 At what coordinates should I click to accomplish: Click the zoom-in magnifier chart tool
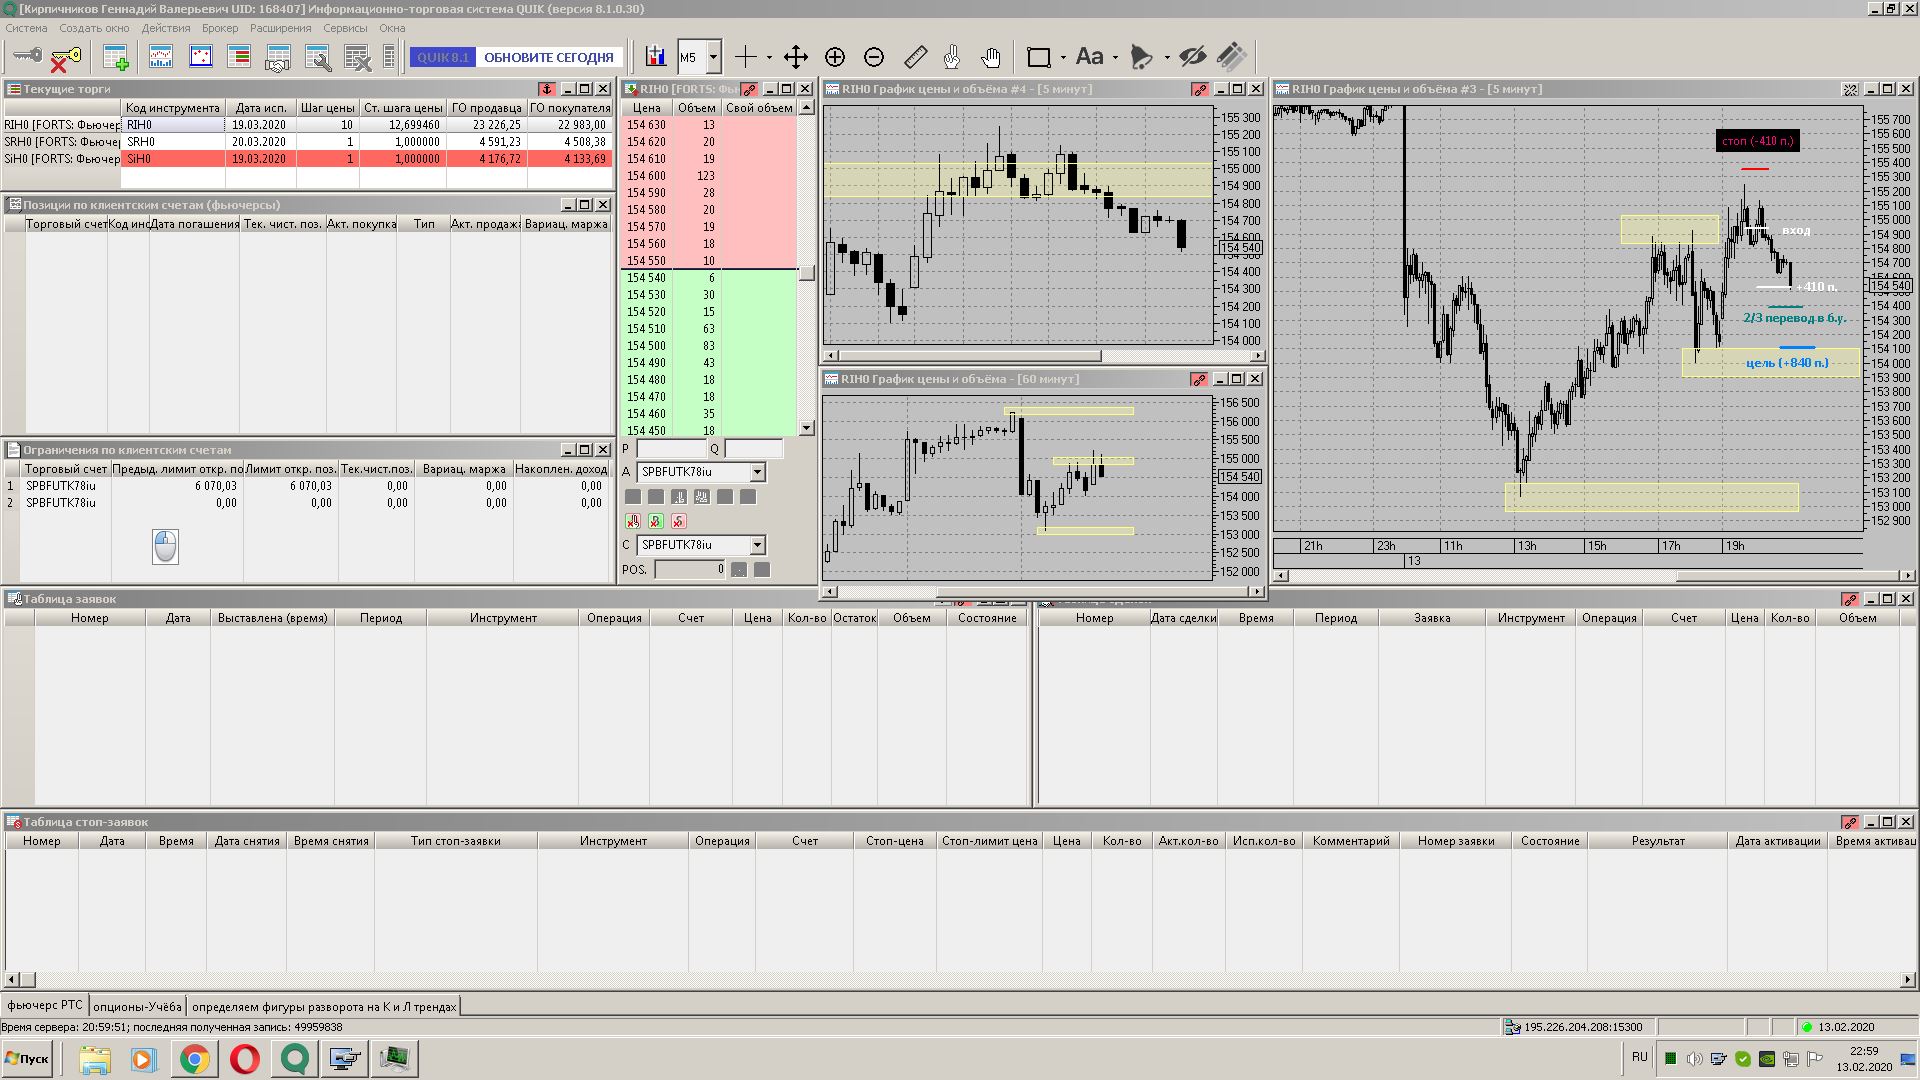coord(835,57)
